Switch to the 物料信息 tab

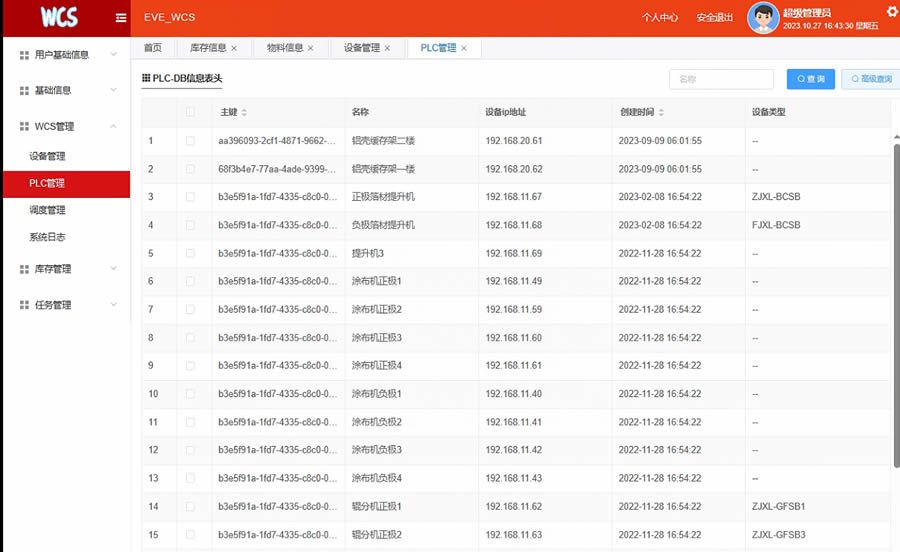(290, 48)
